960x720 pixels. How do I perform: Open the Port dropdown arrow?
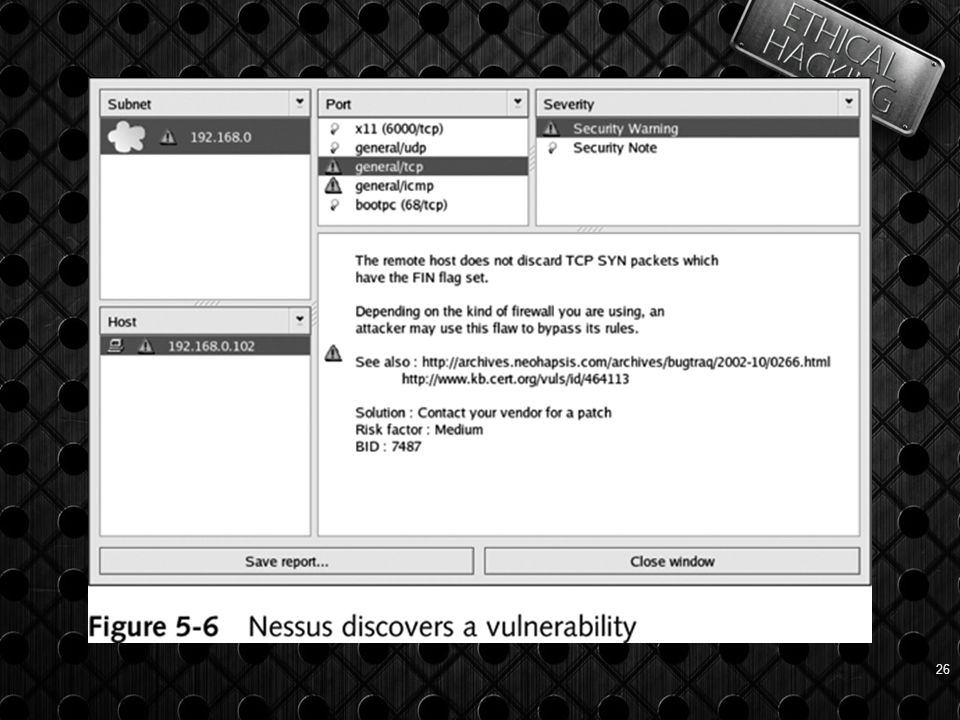[x=517, y=103]
